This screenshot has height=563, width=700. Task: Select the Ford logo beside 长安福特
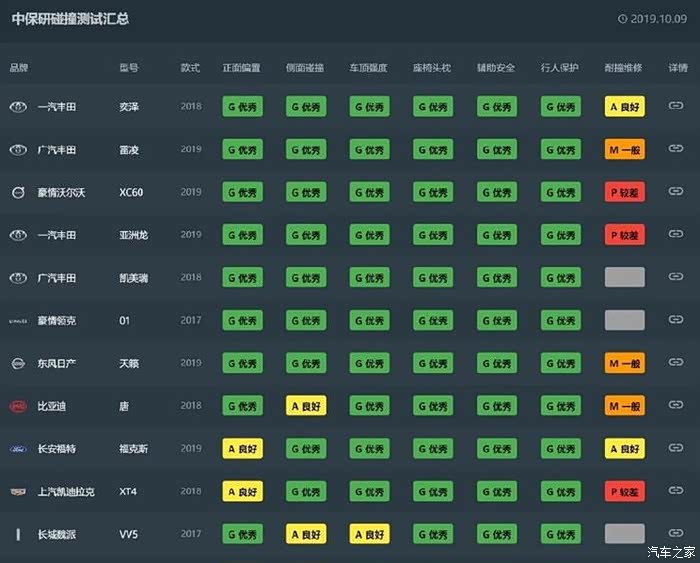(x=18, y=449)
